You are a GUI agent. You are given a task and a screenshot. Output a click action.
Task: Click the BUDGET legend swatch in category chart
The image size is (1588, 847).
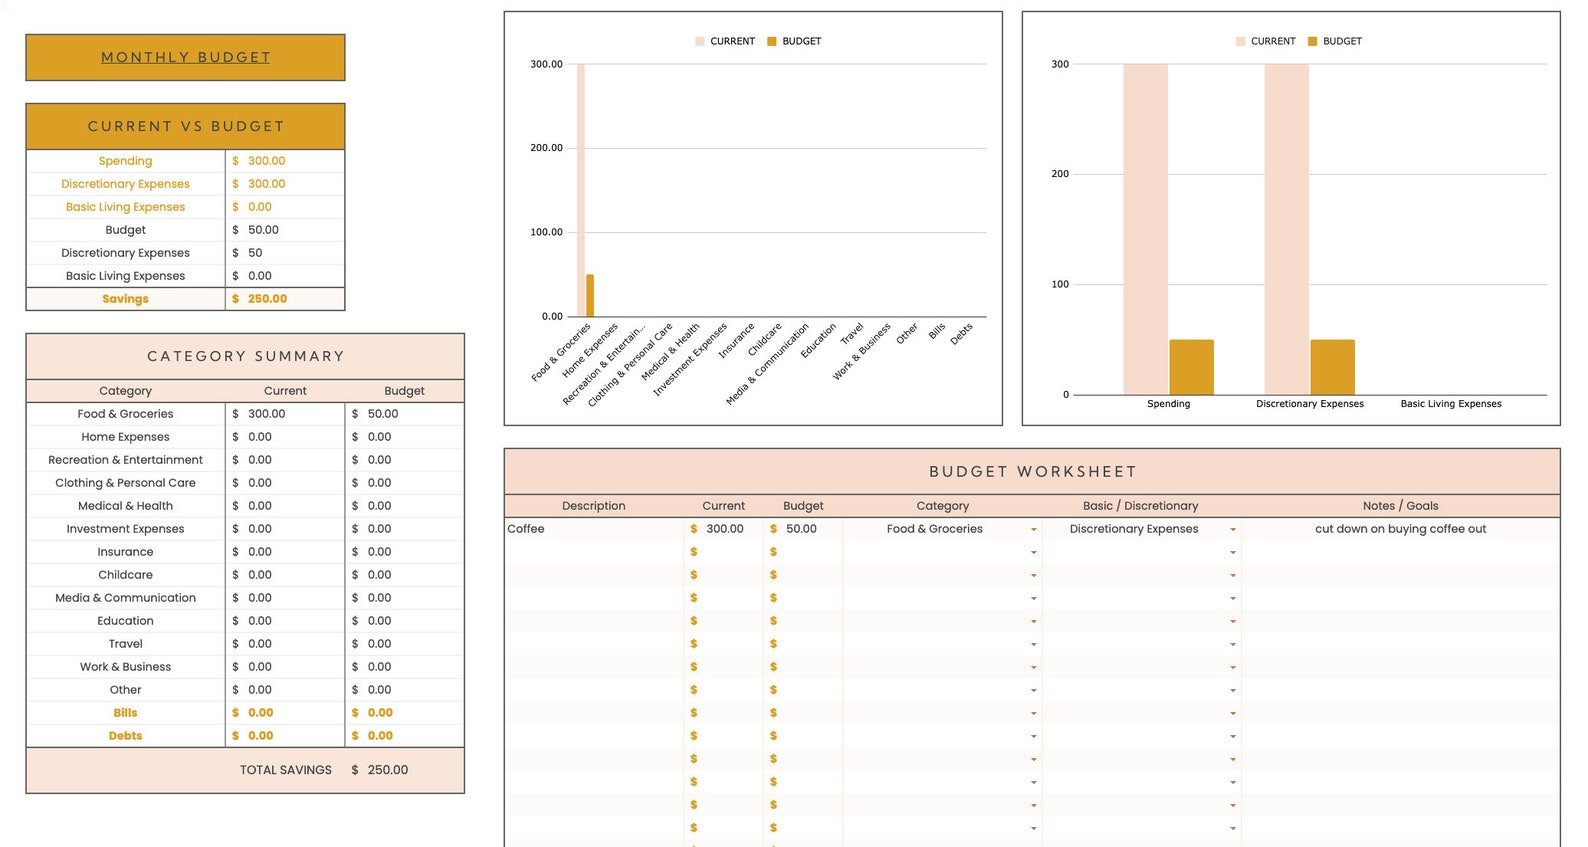[x=772, y=41]
